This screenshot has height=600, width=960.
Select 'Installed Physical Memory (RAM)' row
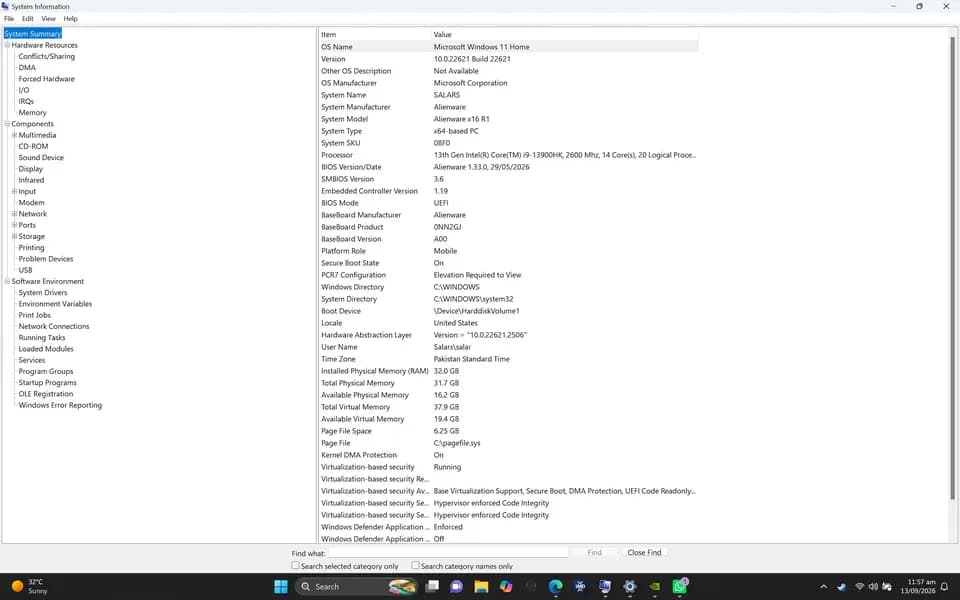(x=508, y=371)
